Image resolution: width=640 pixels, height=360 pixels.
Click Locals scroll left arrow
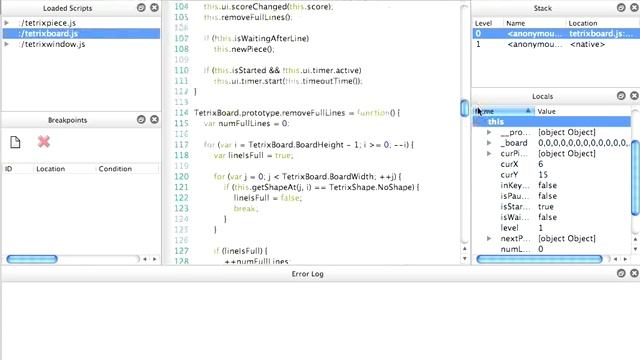pyautogui.click(x=616, y=259)
